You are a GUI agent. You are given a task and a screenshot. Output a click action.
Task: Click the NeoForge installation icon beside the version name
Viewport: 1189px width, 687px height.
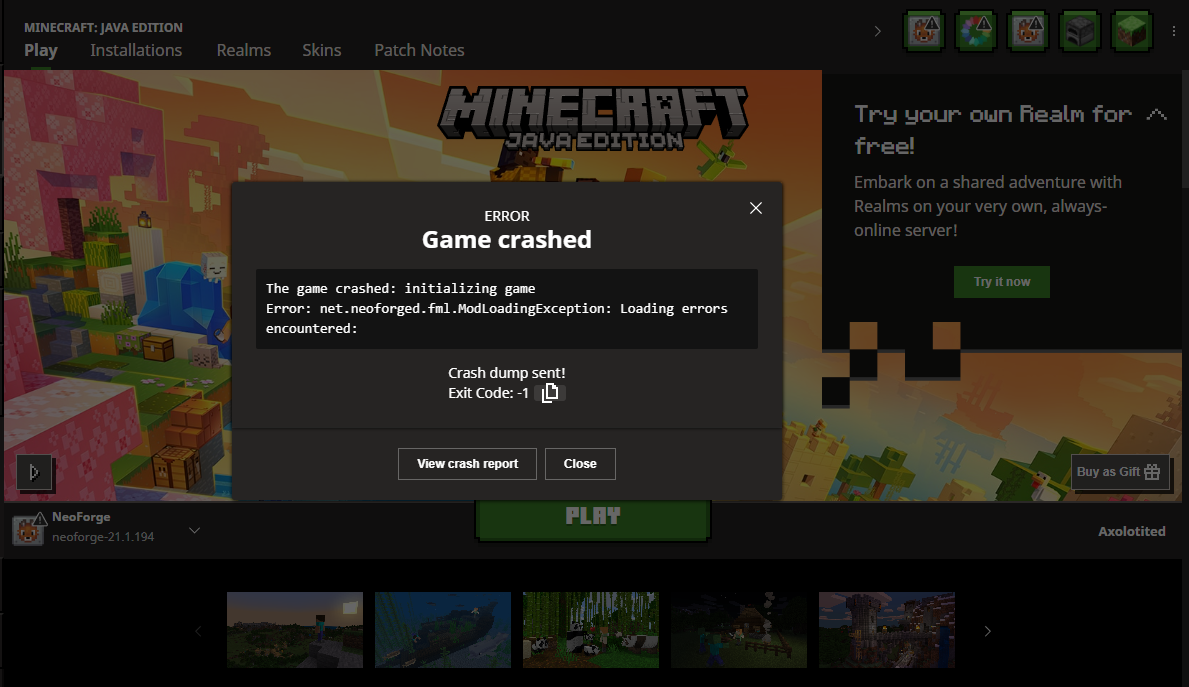coord(28,529)
